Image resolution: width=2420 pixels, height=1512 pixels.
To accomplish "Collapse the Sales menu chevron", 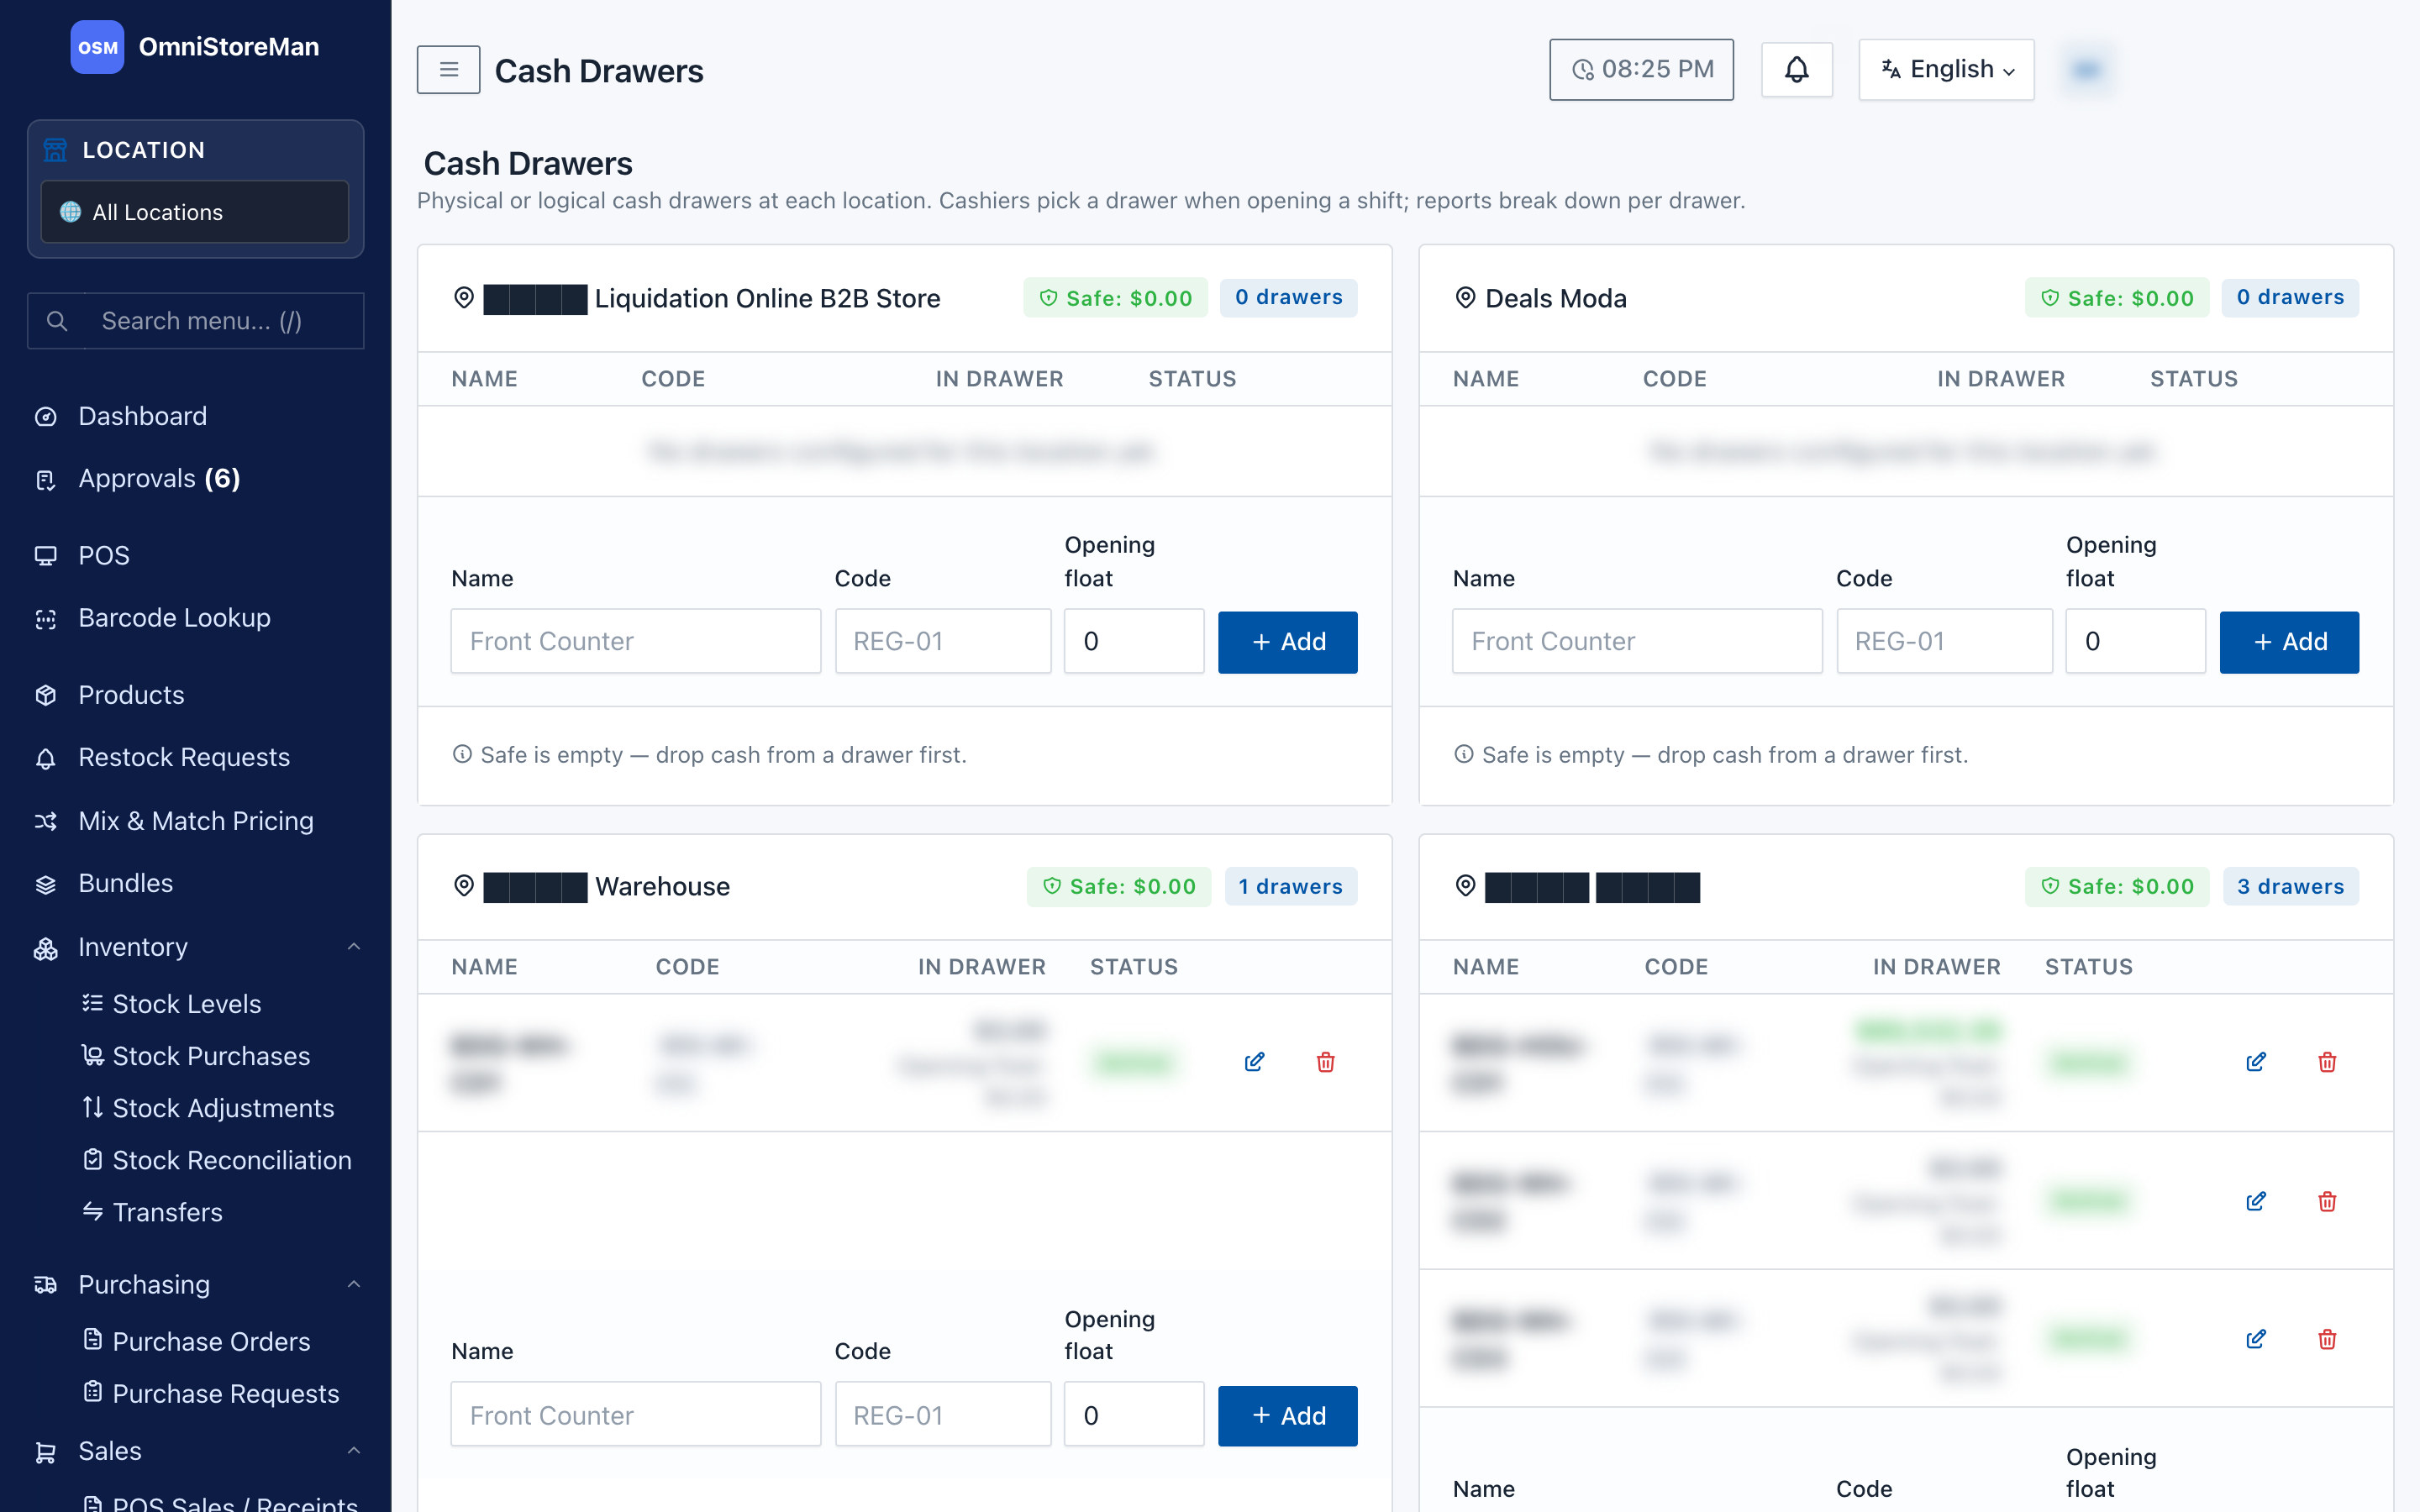I will [x=353, y=1450].
